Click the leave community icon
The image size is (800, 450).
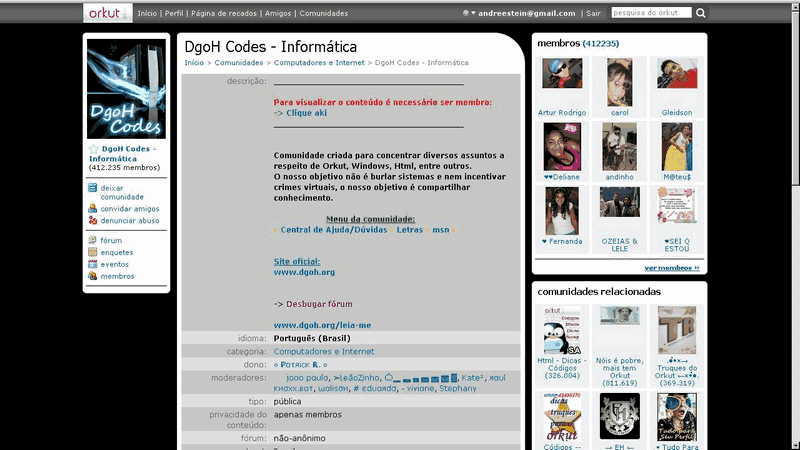92,188
